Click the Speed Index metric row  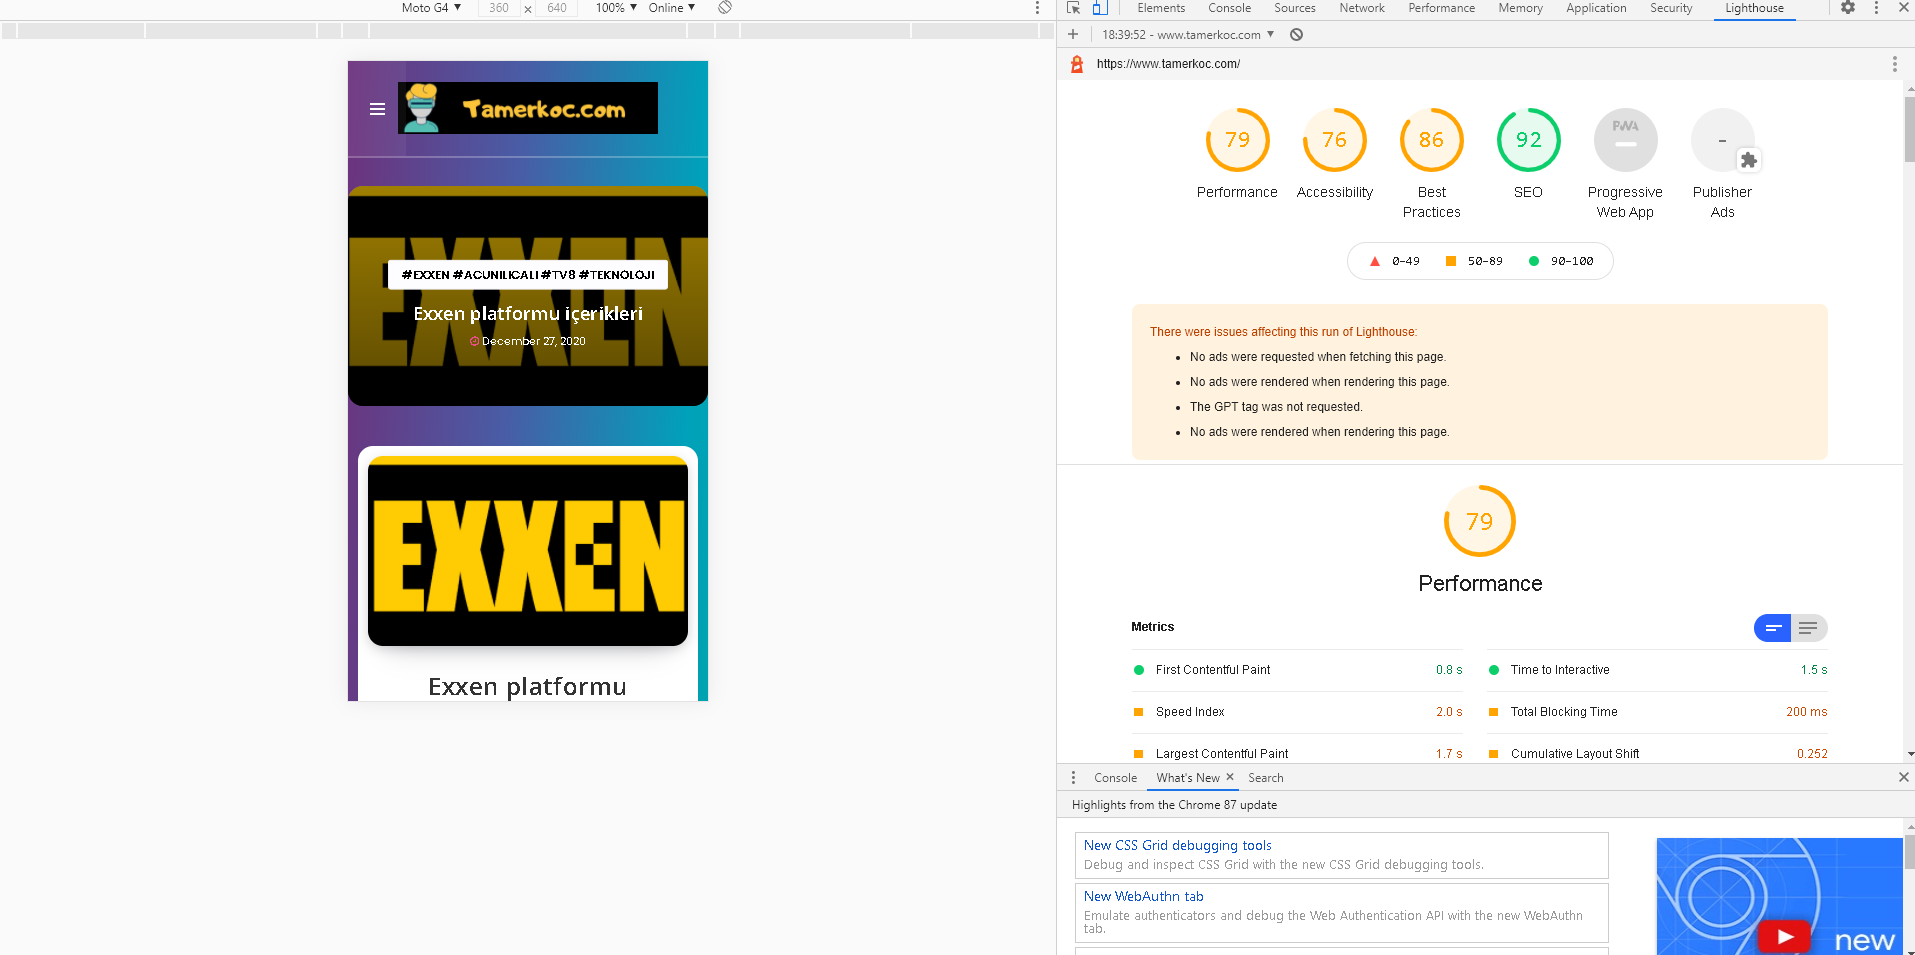pyautogui.click(x=1297, y=712)
